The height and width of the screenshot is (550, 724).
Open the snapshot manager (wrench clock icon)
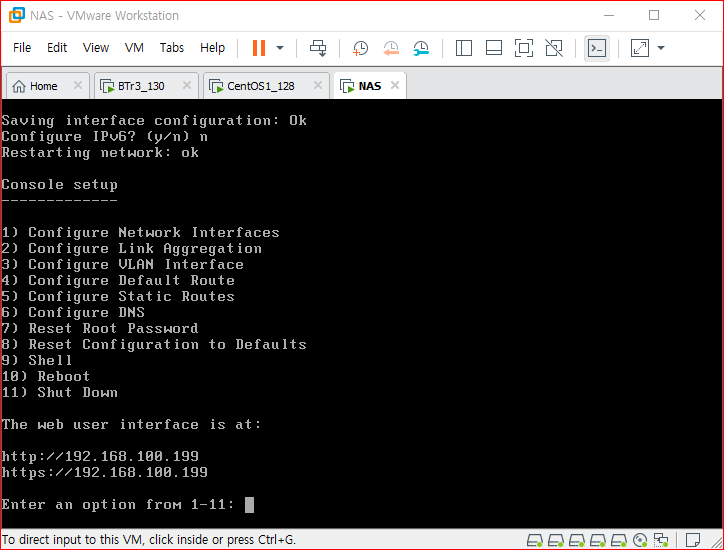coord(421,48)
